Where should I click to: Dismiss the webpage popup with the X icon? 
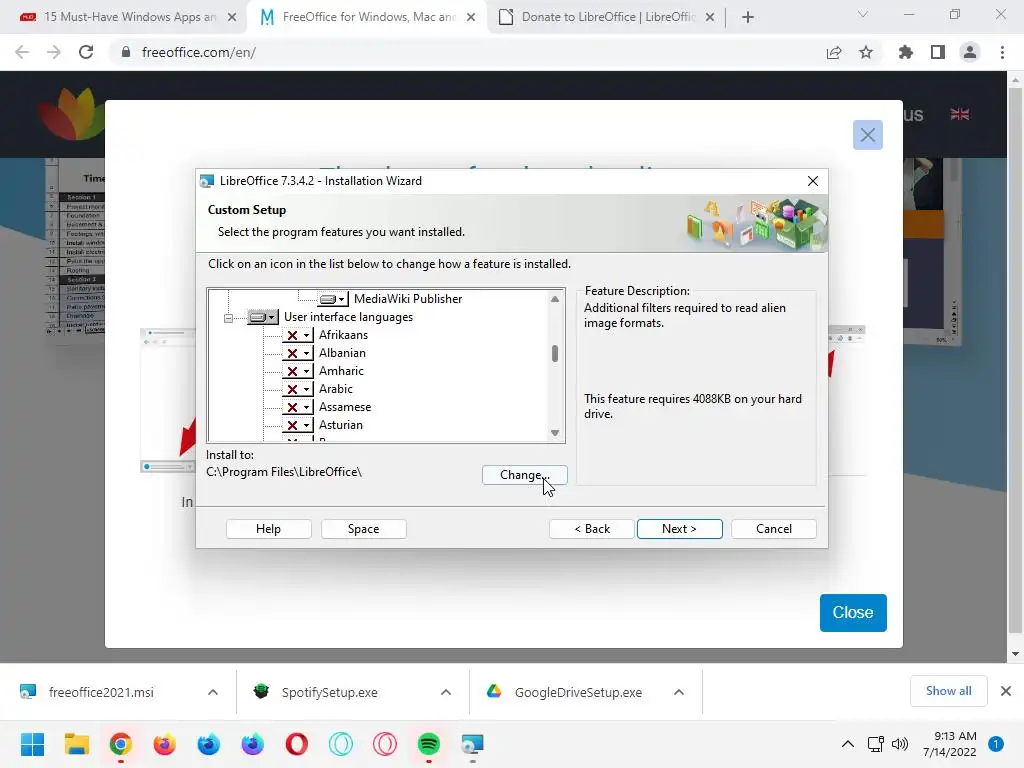[x=867, y=135]
